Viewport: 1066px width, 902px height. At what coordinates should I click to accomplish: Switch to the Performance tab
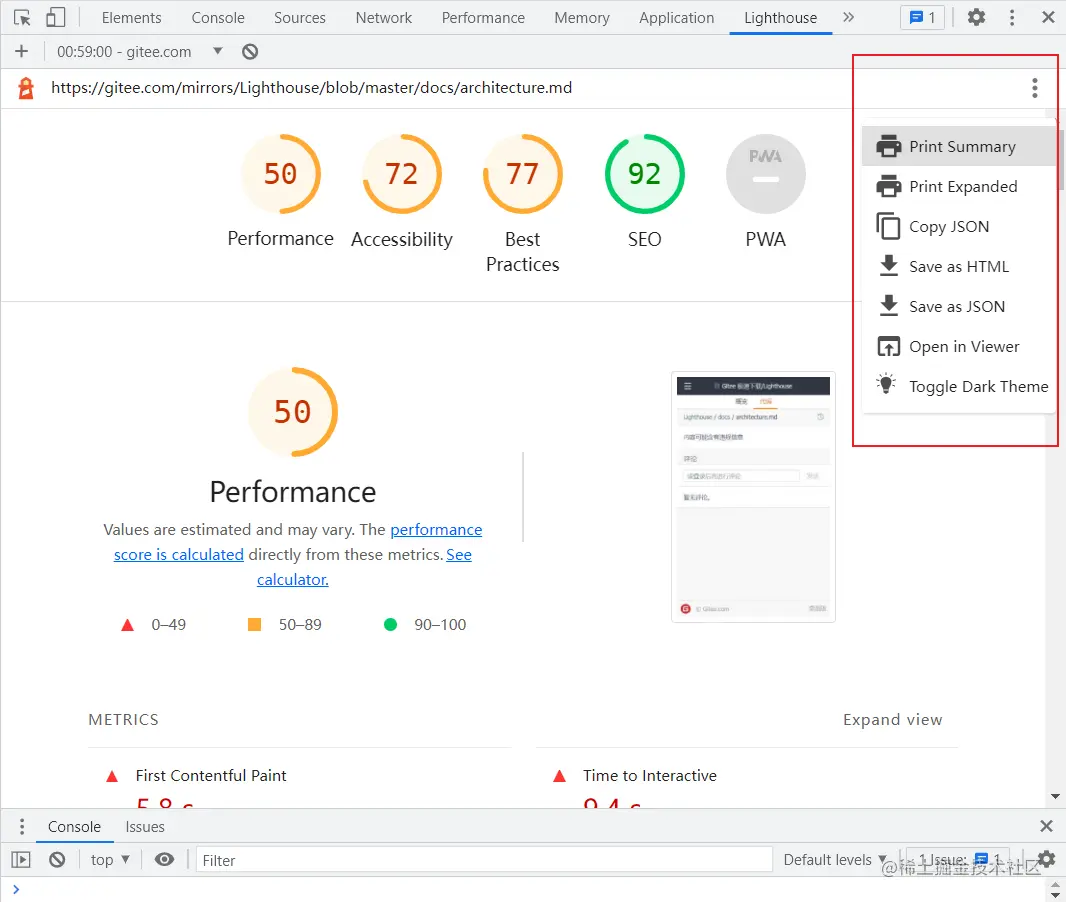(x=483, y=18)
